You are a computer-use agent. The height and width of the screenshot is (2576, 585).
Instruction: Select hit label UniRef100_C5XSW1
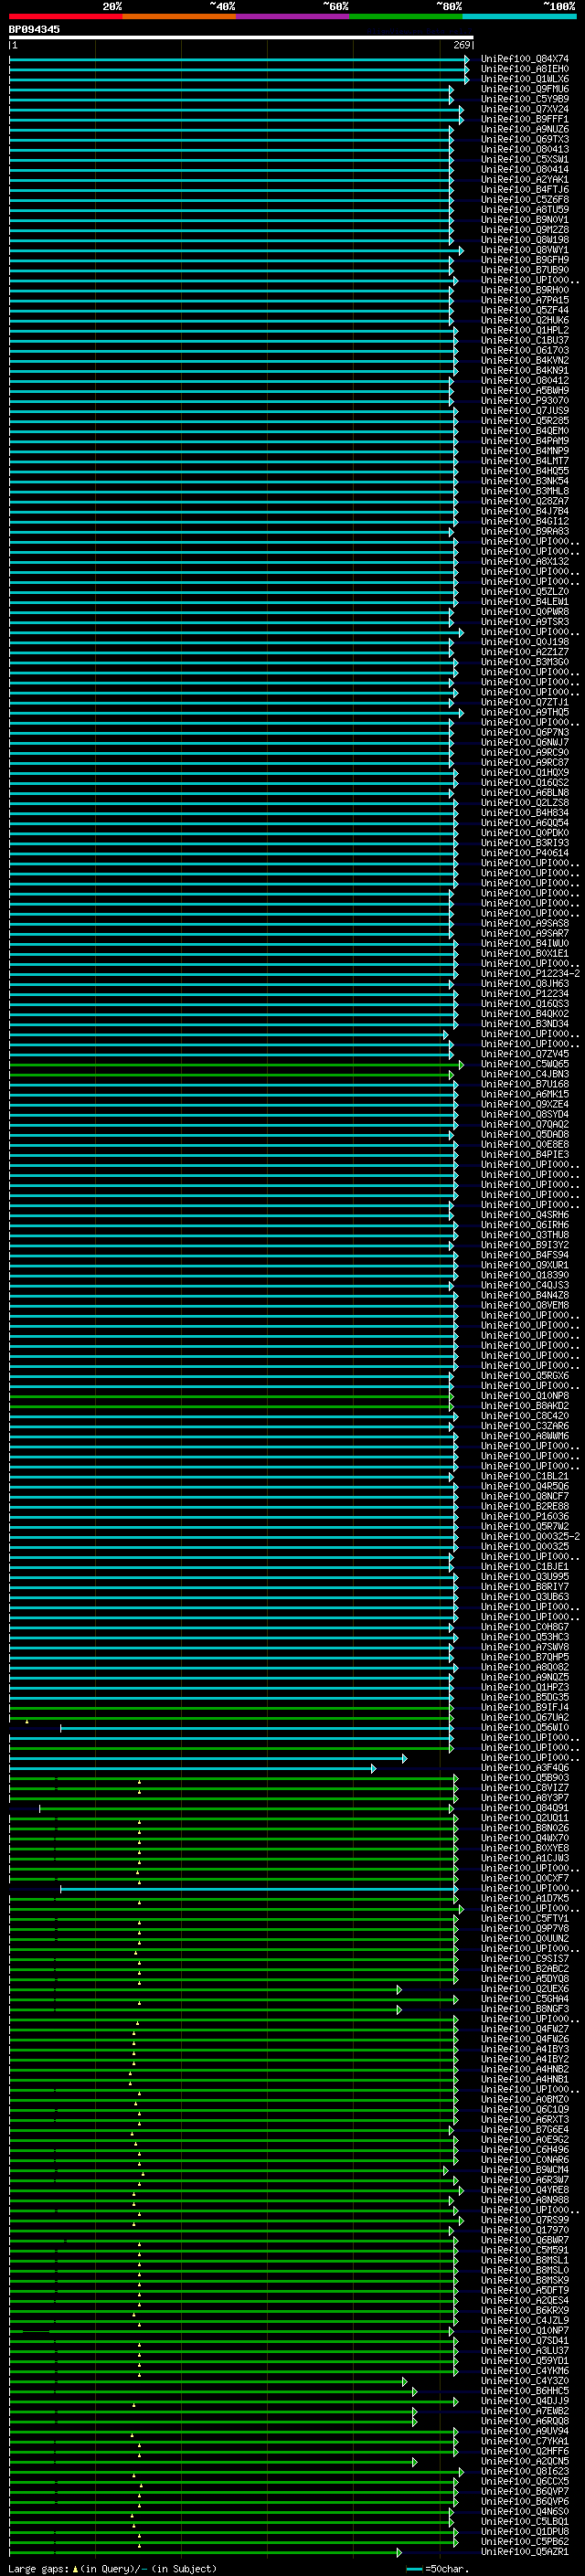click(x=524, y=159)
